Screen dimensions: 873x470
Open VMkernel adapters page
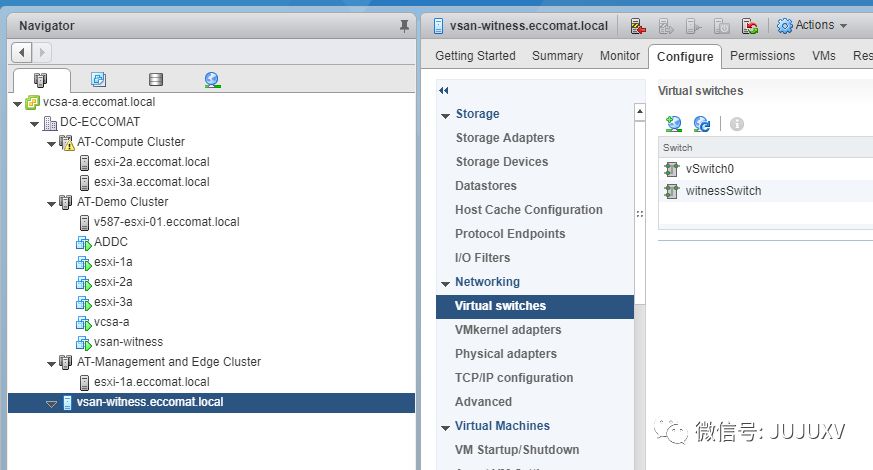click(508, 330)
